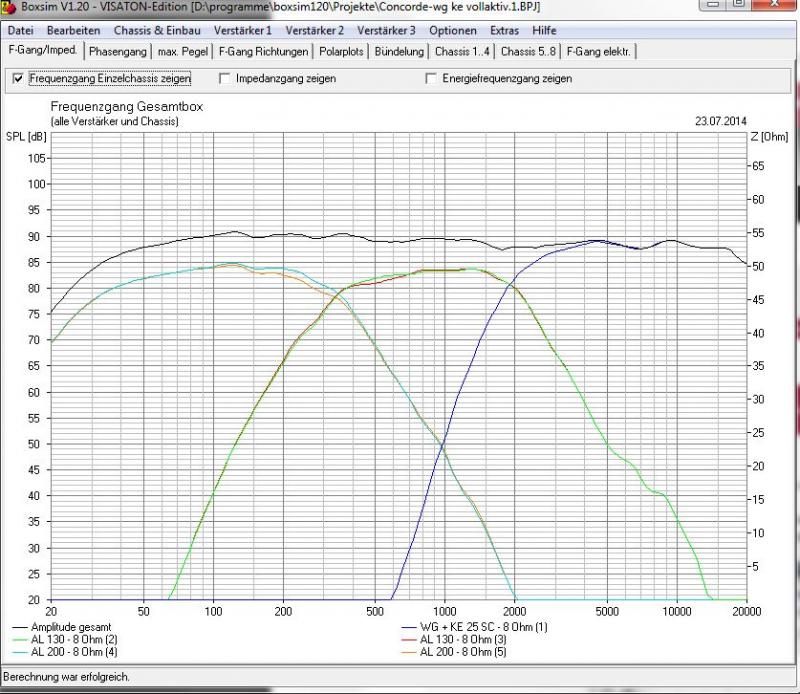
Task: Open the Optionen menu
Action: [453, 31]
